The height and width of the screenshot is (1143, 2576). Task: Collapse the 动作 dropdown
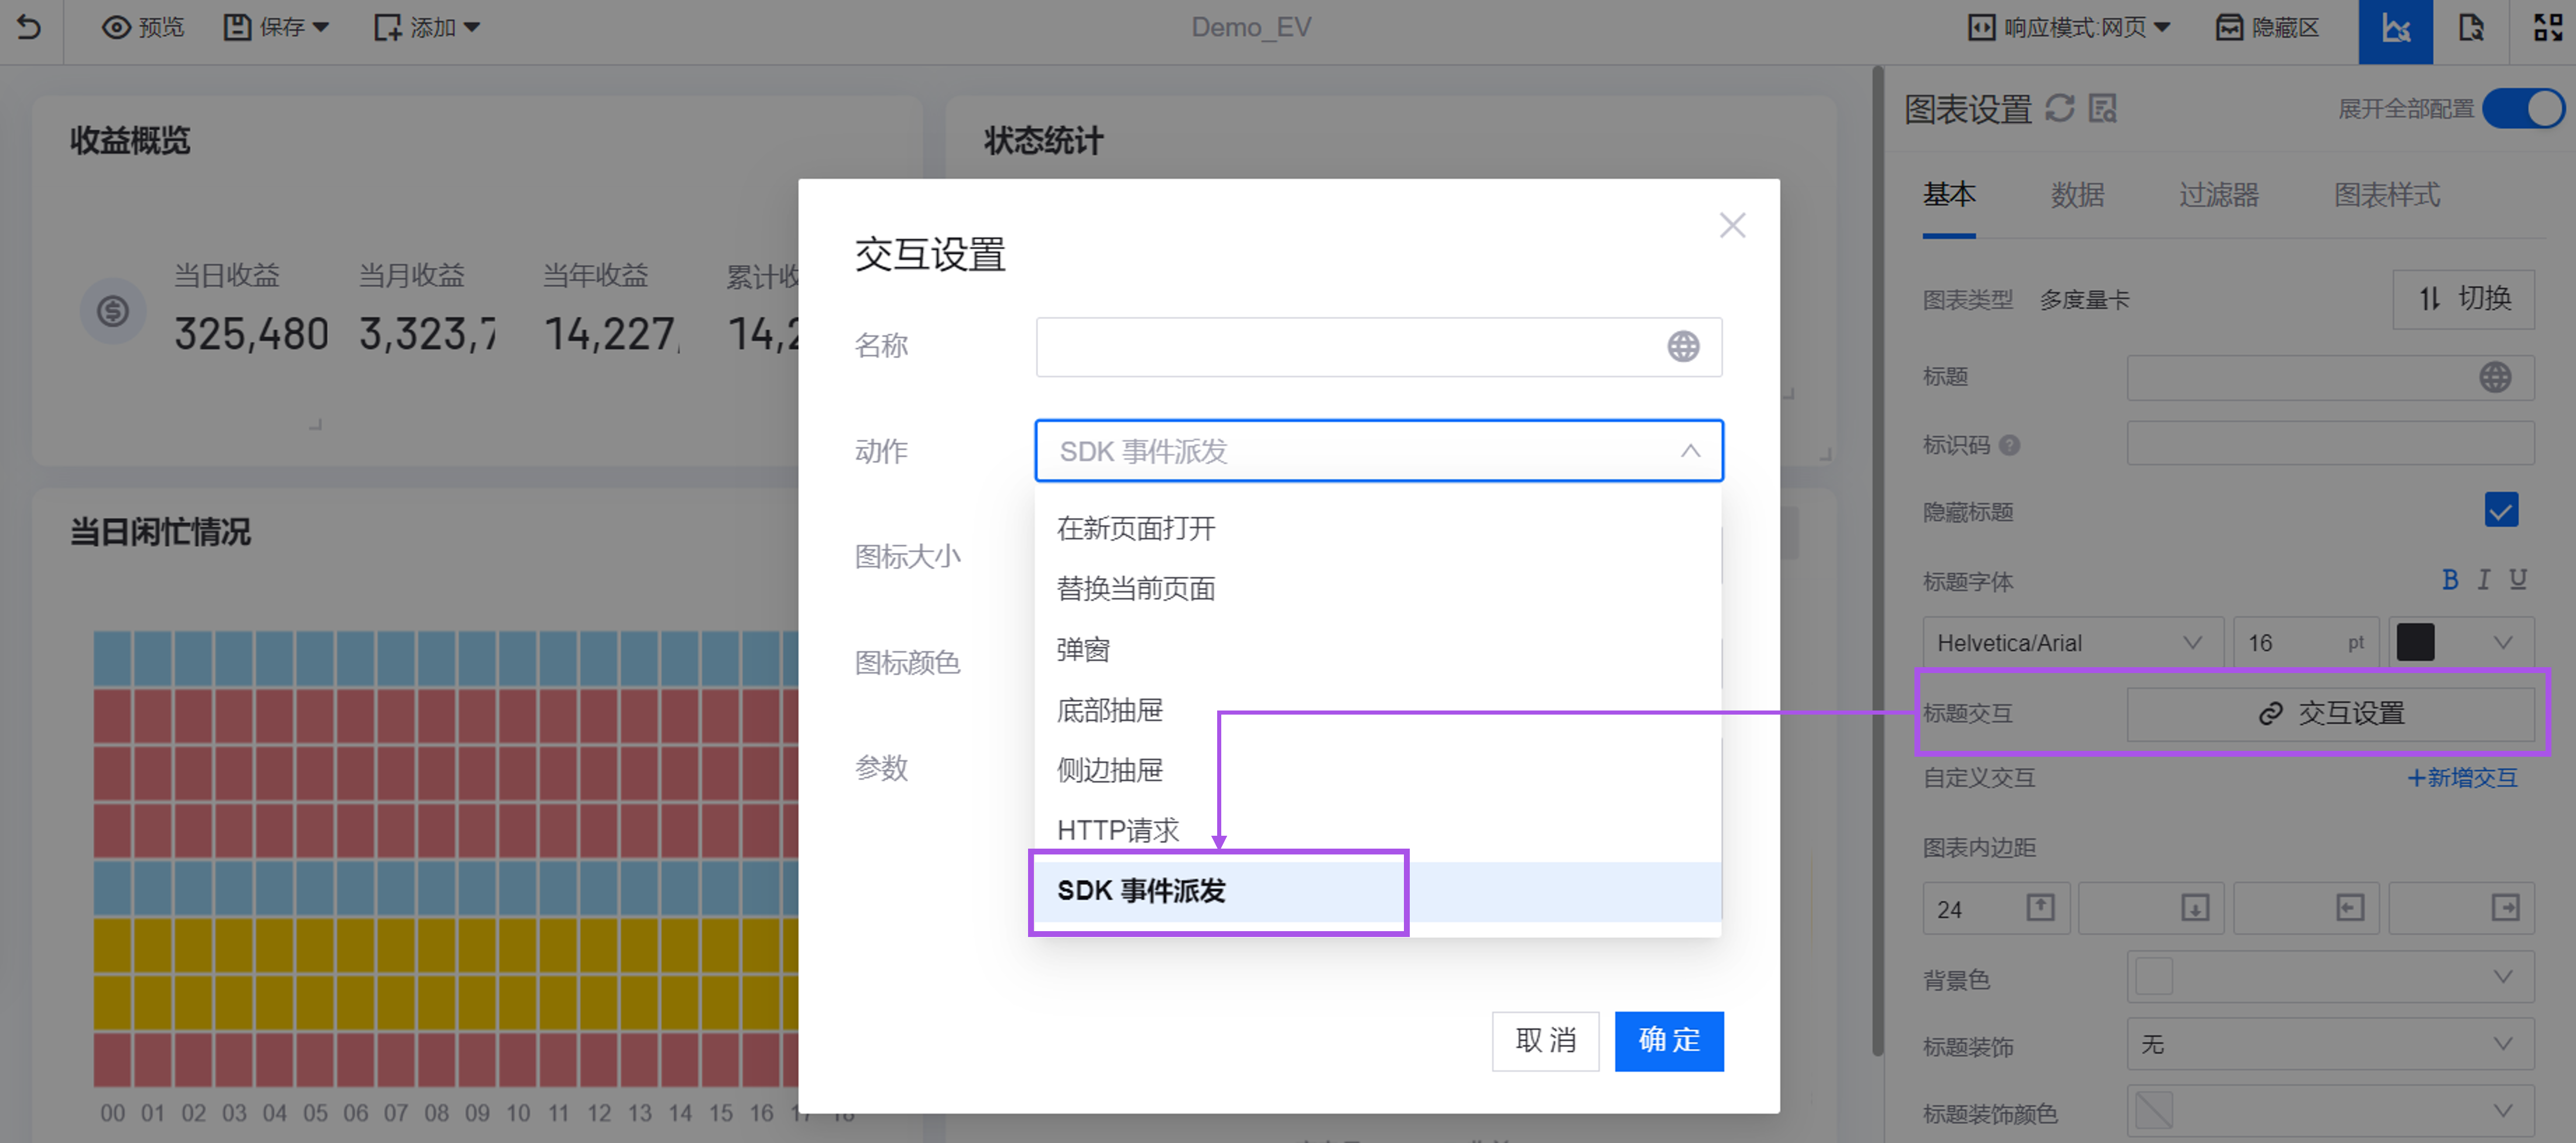click(x=1689, y=451)
